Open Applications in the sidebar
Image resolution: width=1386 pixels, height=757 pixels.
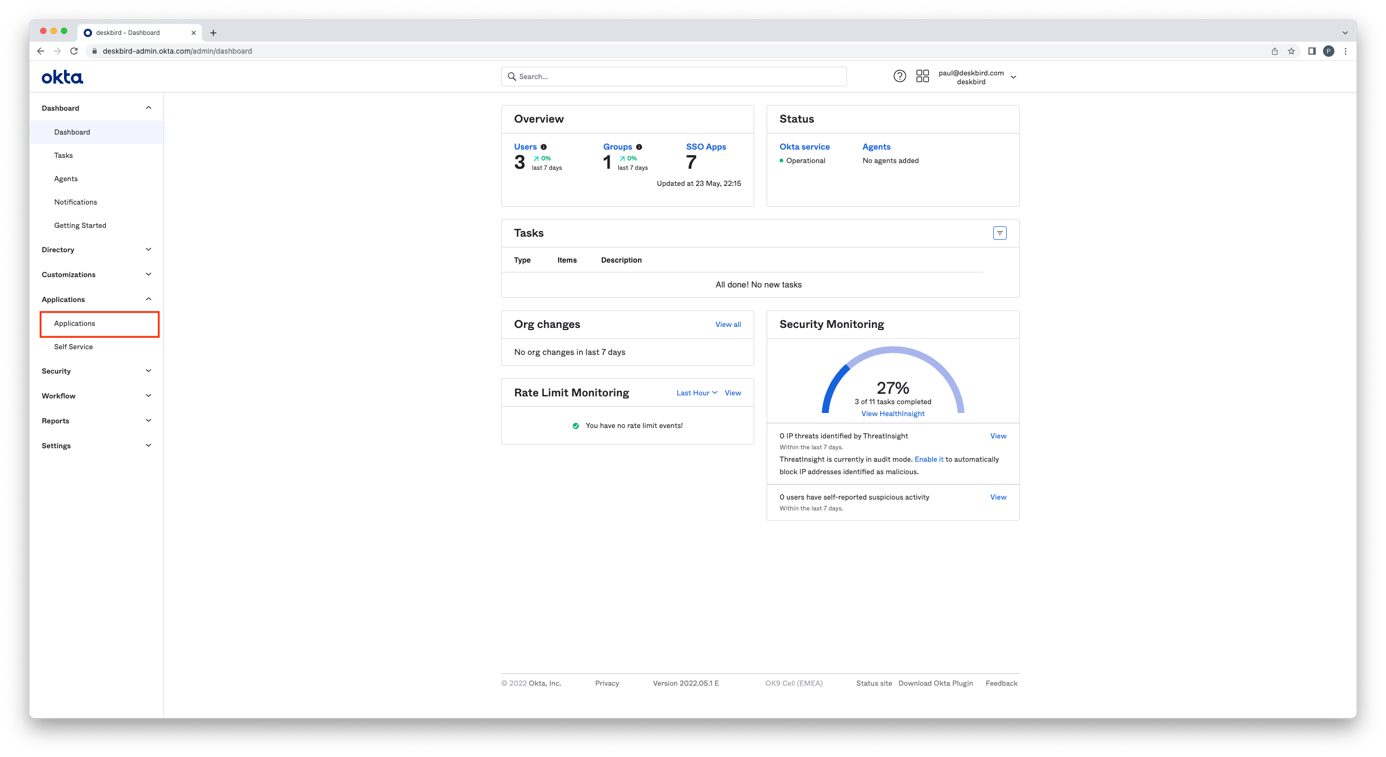75,324
